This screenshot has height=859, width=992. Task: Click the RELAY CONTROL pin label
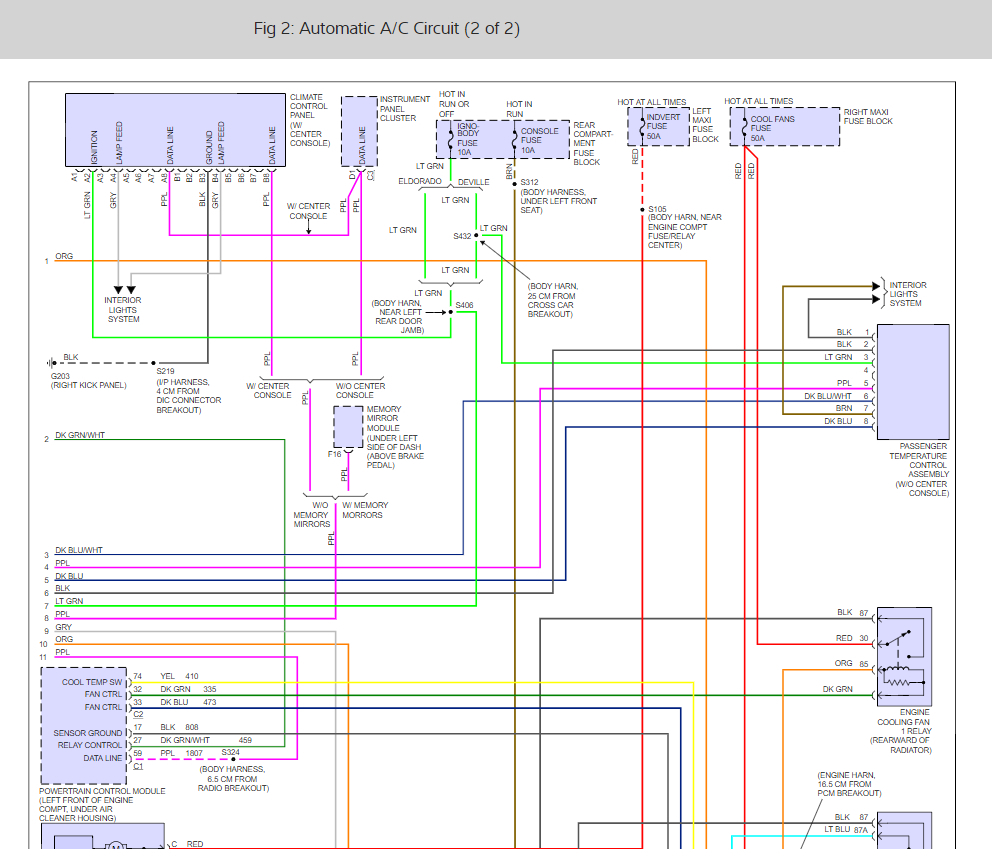click(x=90, y=745)
